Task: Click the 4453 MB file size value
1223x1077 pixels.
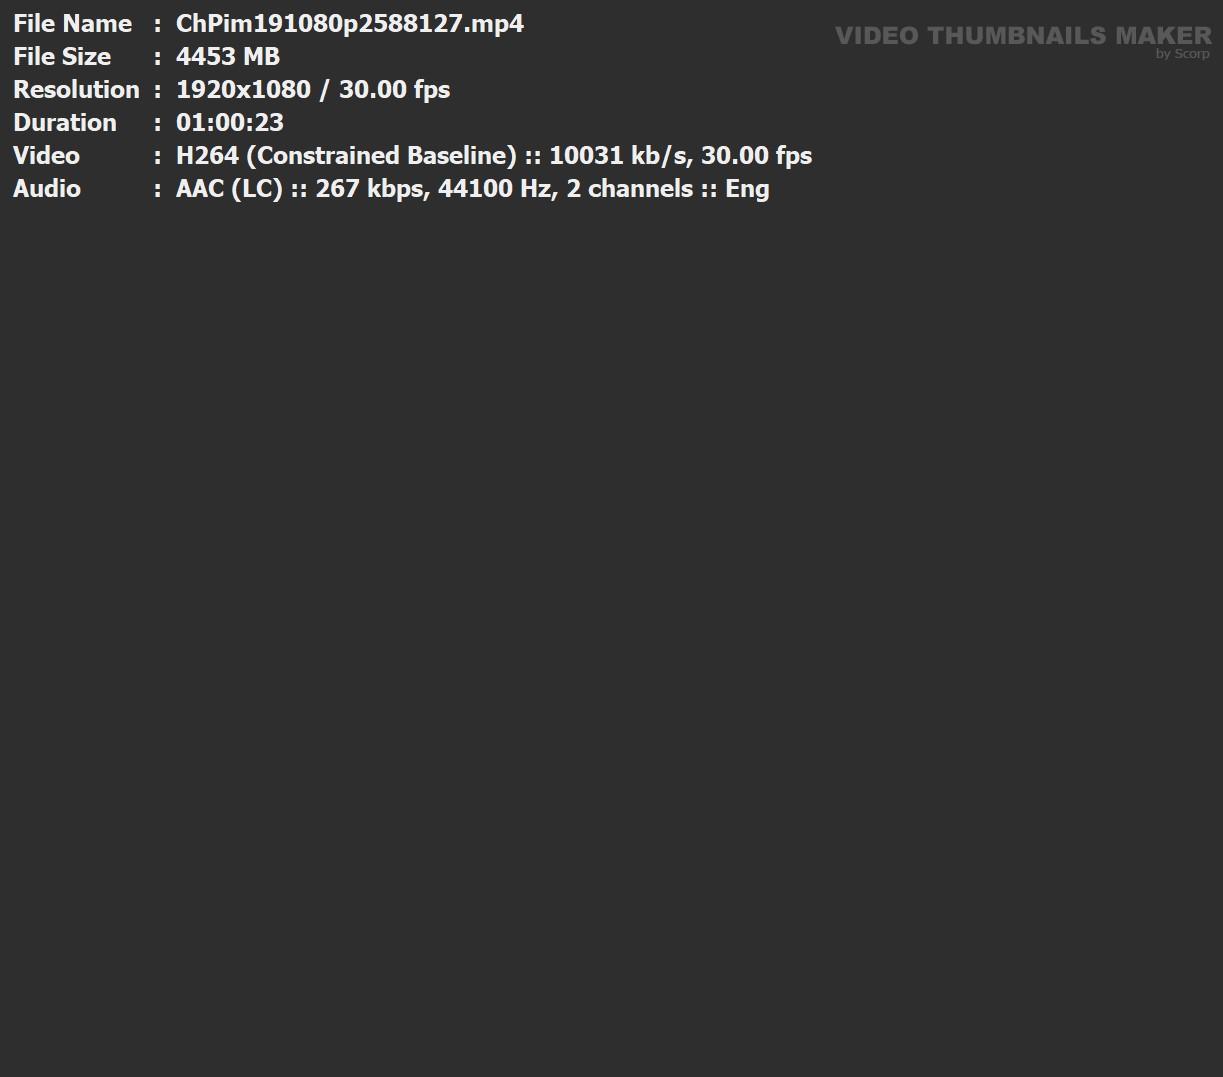Action: pyautogui.click(x=227, y=56)
